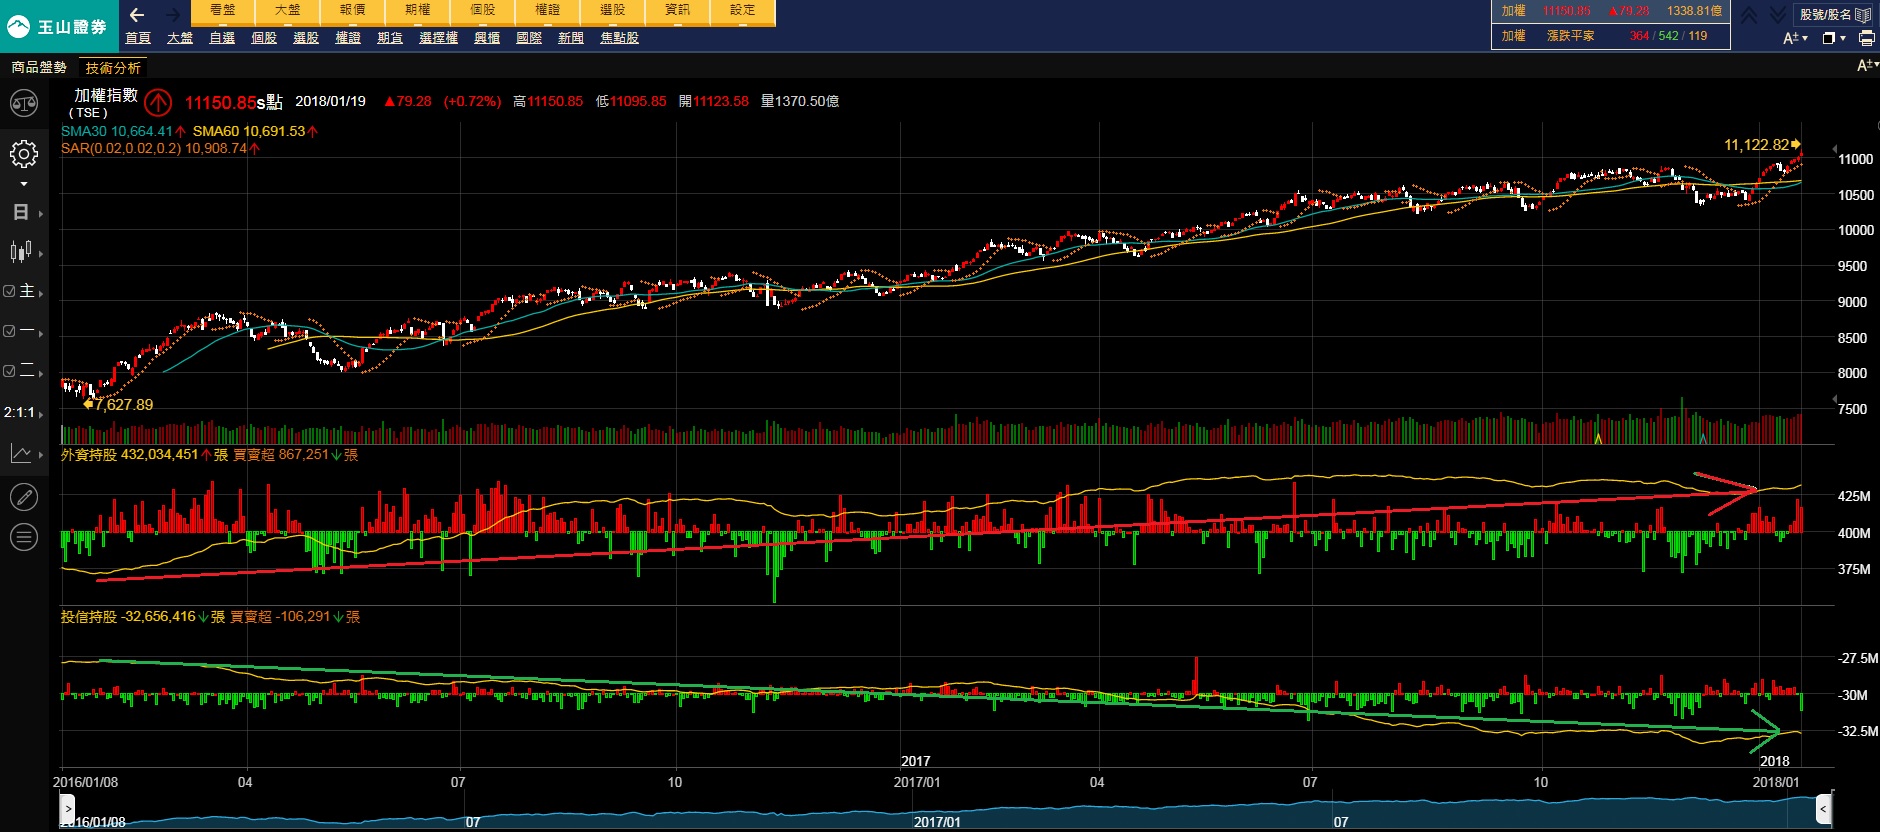Toggle the 二 sub-chart checkbox
Viewport: 1880px width, 832px height.
(x=10, y=371)
